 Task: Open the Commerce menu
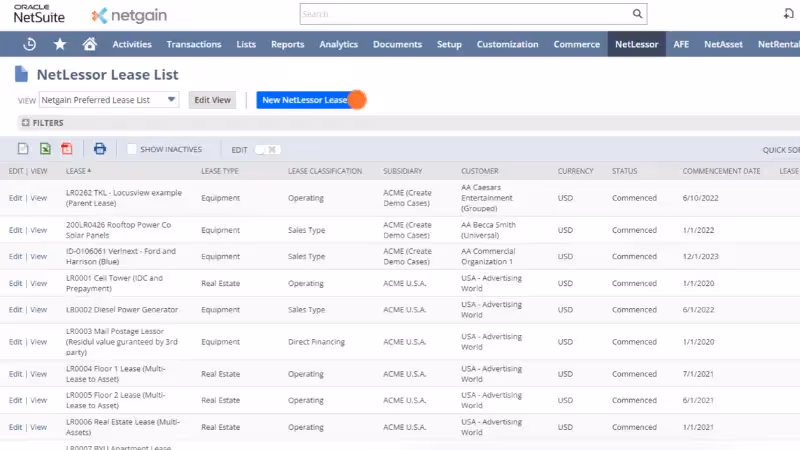[x=577, y=44]
